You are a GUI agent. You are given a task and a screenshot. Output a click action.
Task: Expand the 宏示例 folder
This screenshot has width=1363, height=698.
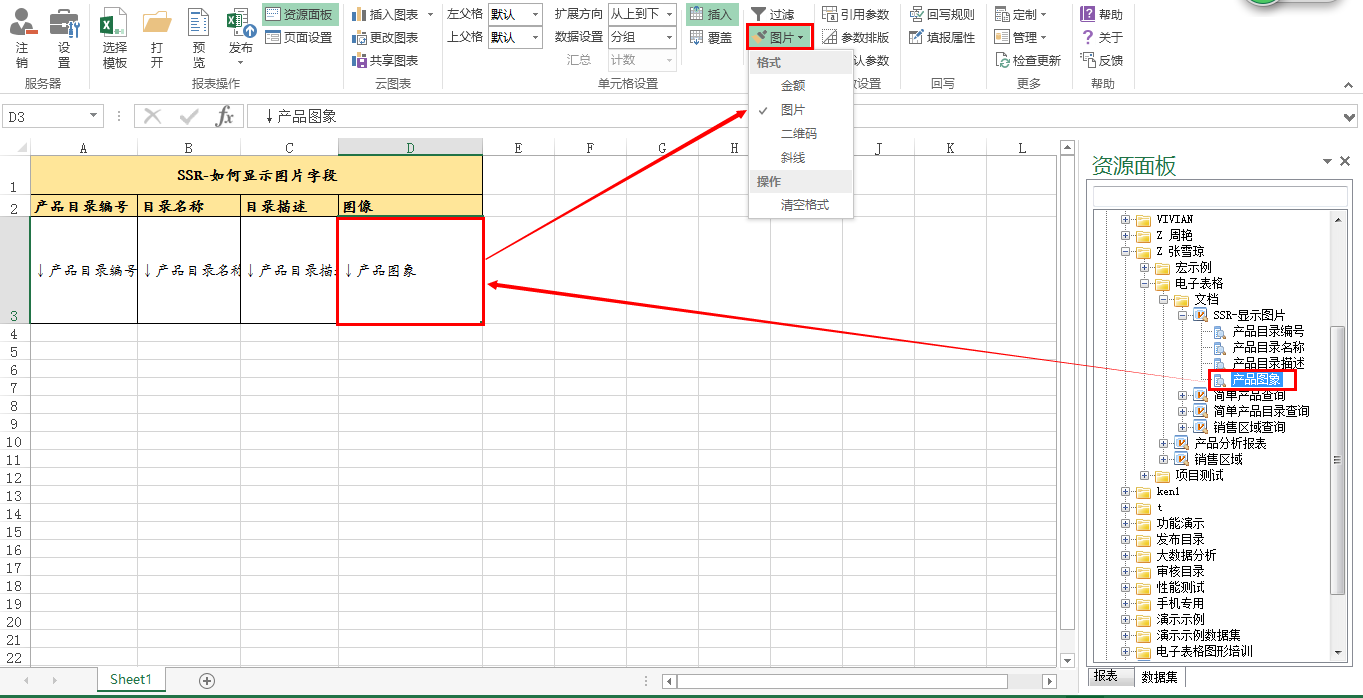(1145, 267)
